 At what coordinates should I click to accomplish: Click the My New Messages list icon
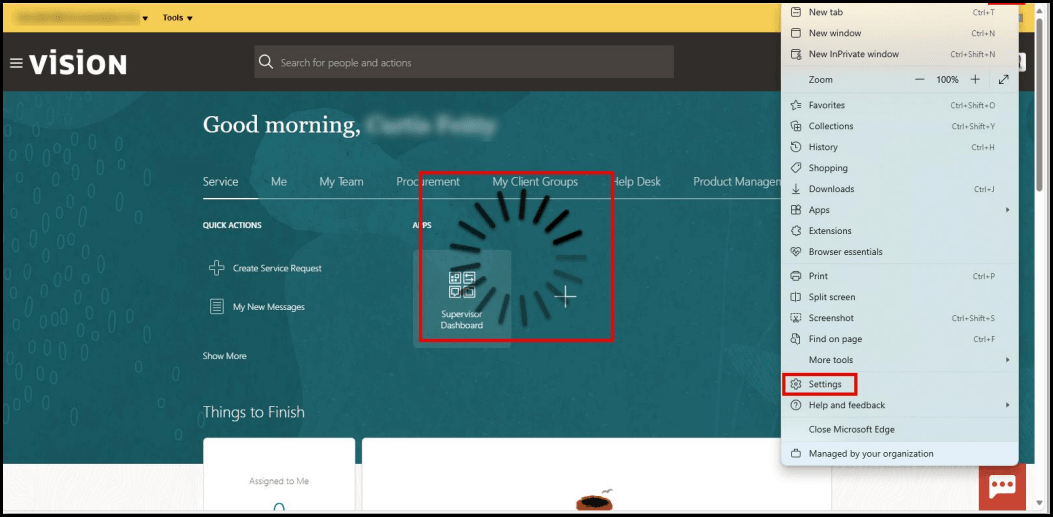(216, 307)
